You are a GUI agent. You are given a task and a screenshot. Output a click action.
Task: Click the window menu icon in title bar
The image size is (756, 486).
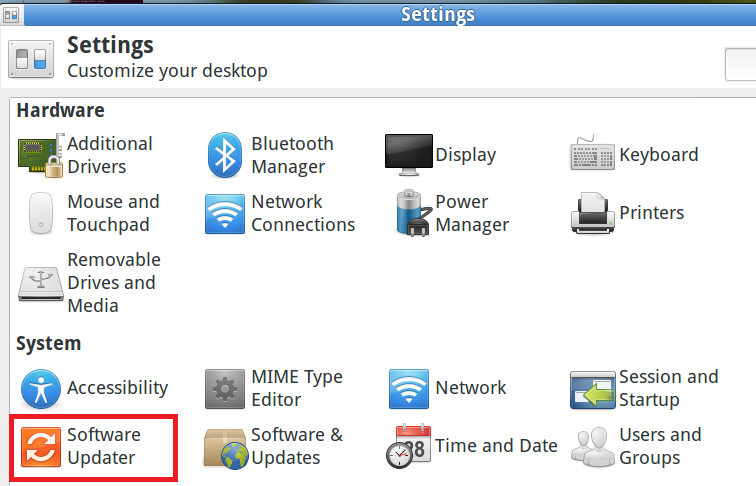coord(11,14)
